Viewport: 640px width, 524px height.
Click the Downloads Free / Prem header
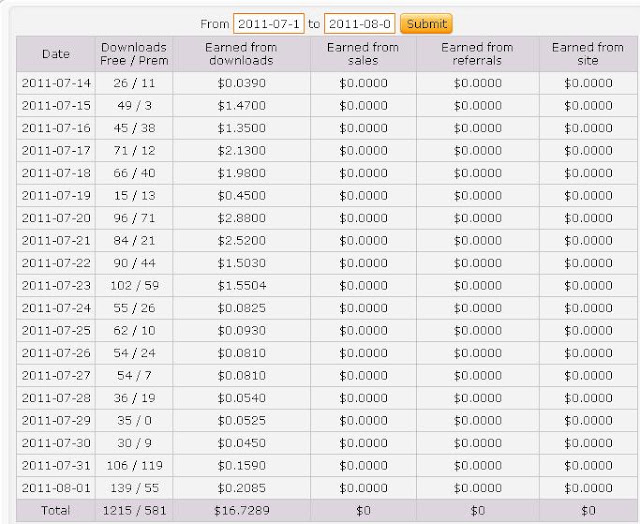point(134,54)
